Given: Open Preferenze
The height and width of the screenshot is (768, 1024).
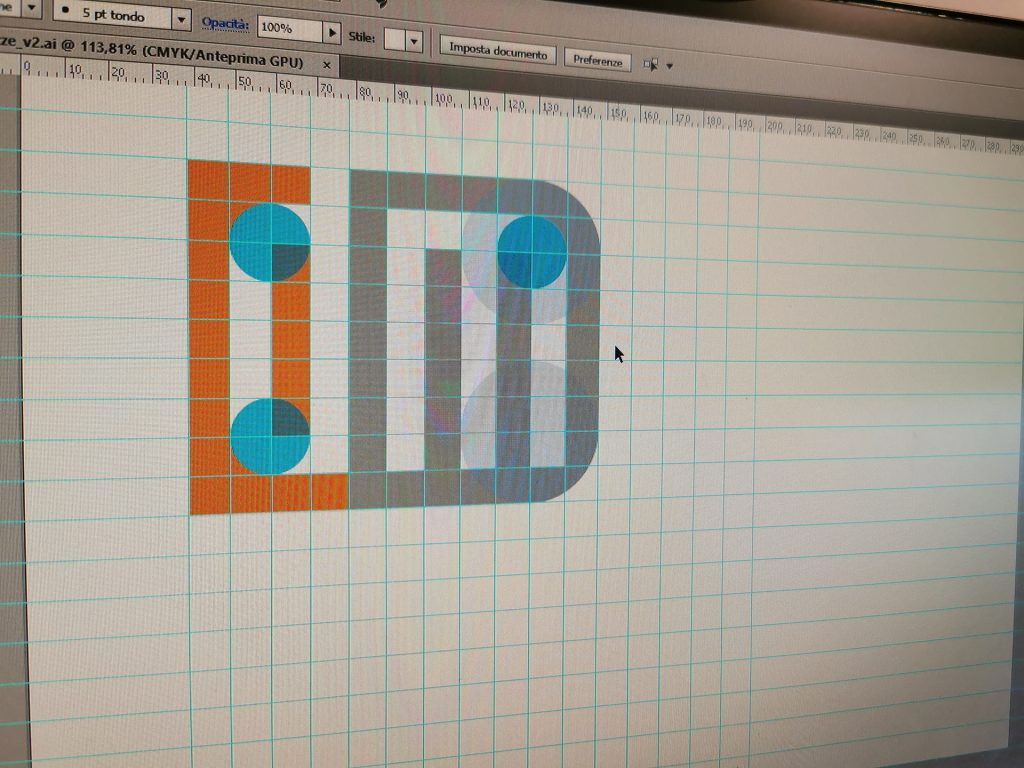Looking at the screenshot, I should pyautogui.click(x=598, y=60).
